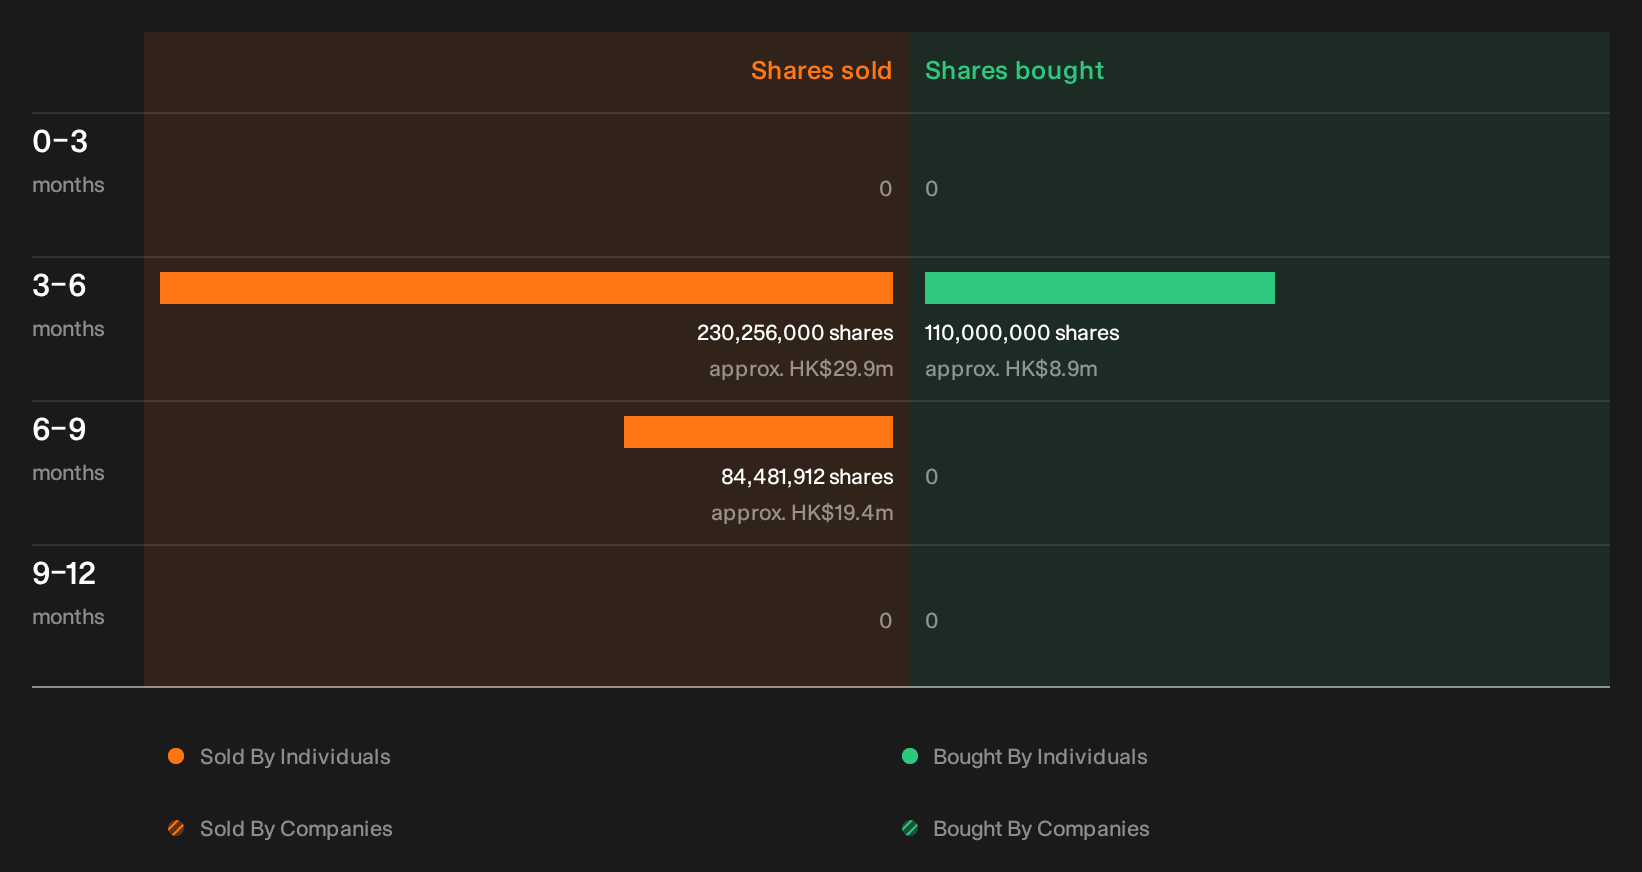Click the 84,481,912 shares value

tap(807, 477)
